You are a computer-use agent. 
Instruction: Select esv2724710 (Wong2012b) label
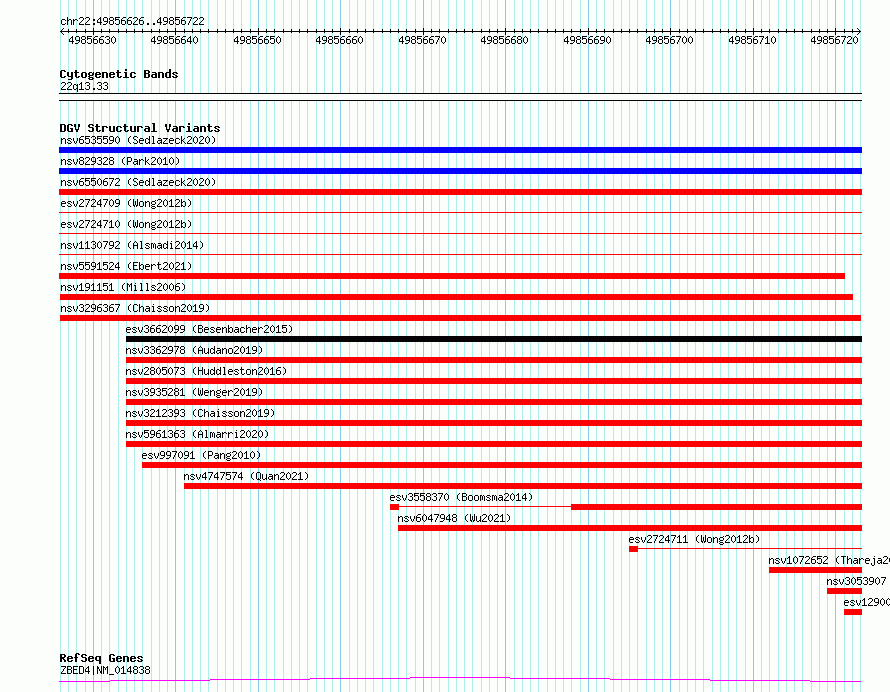click(x=126, y=224)
